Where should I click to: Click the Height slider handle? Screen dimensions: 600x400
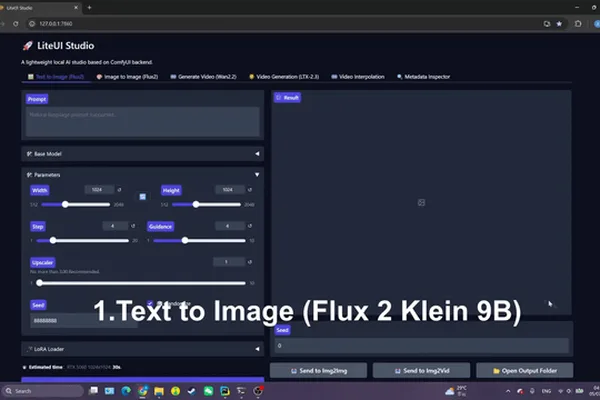[196, 204]
